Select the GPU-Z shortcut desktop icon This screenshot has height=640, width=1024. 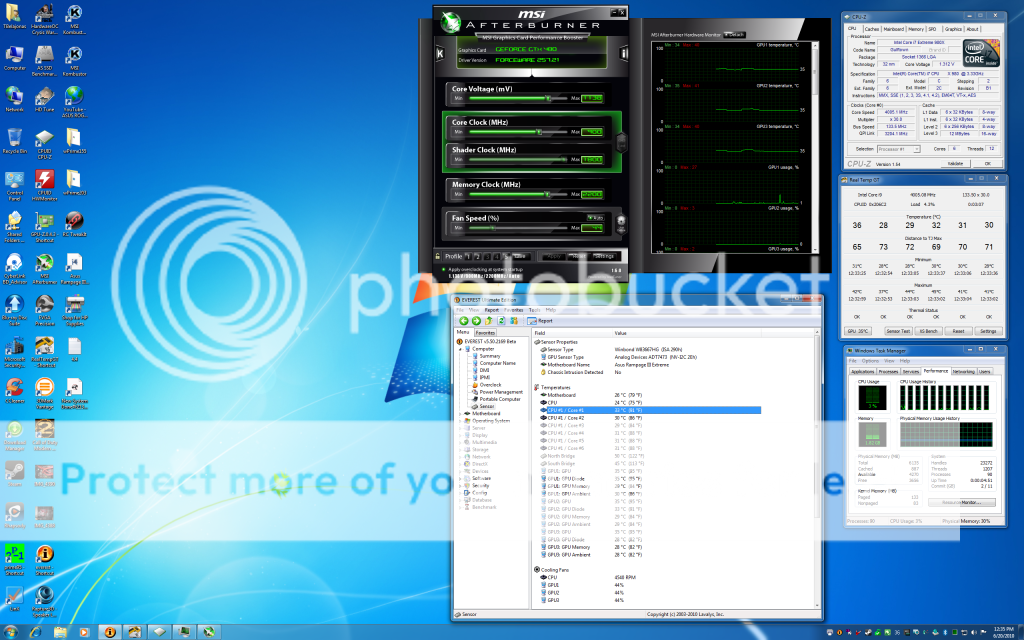coord(44,227)
